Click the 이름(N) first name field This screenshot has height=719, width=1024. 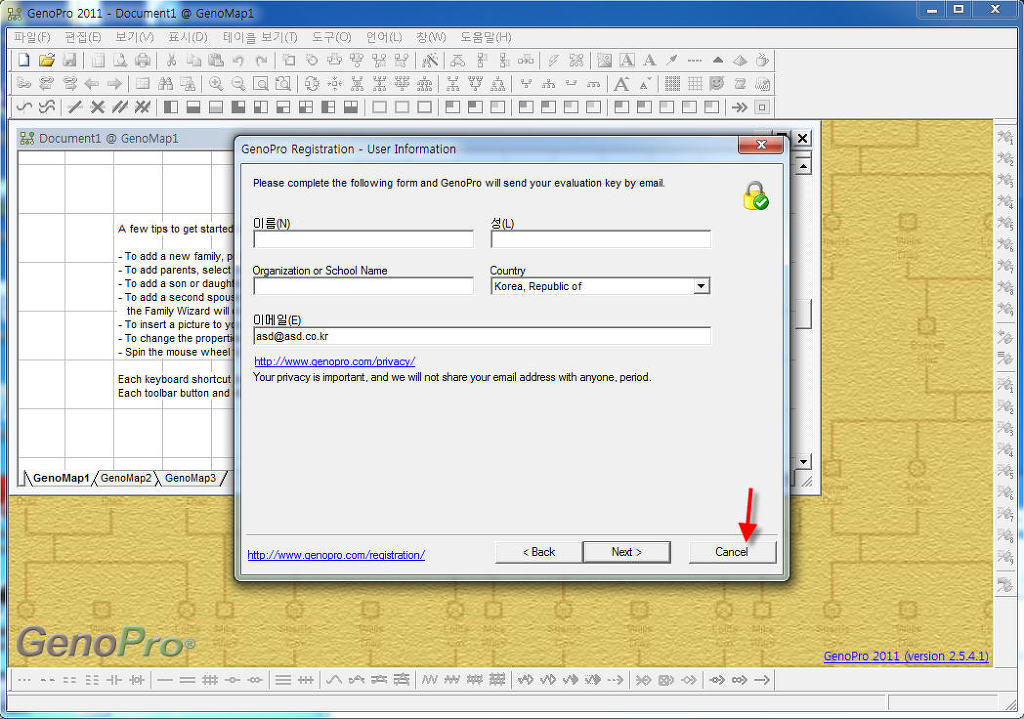(363, 239)
